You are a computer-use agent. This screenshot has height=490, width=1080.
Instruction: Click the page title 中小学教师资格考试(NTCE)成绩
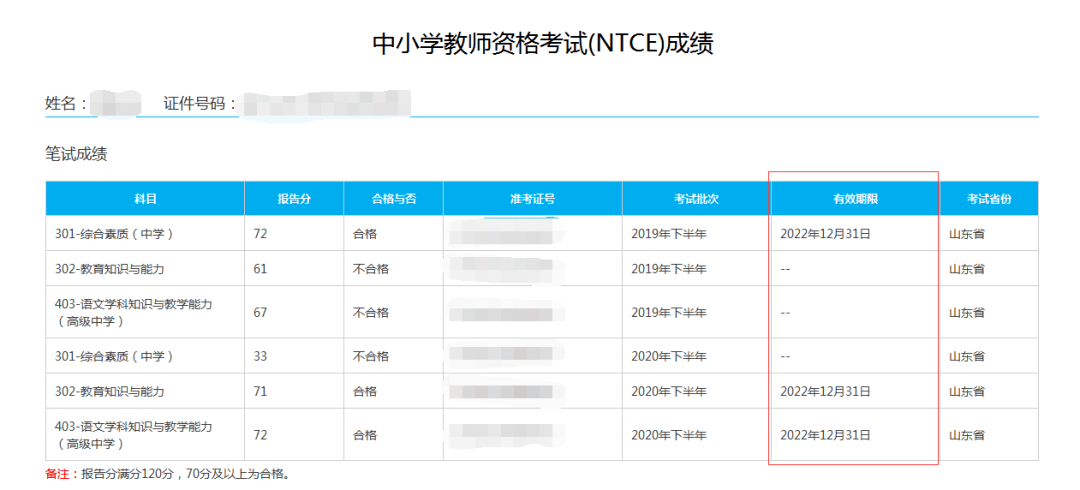[542, 44]
